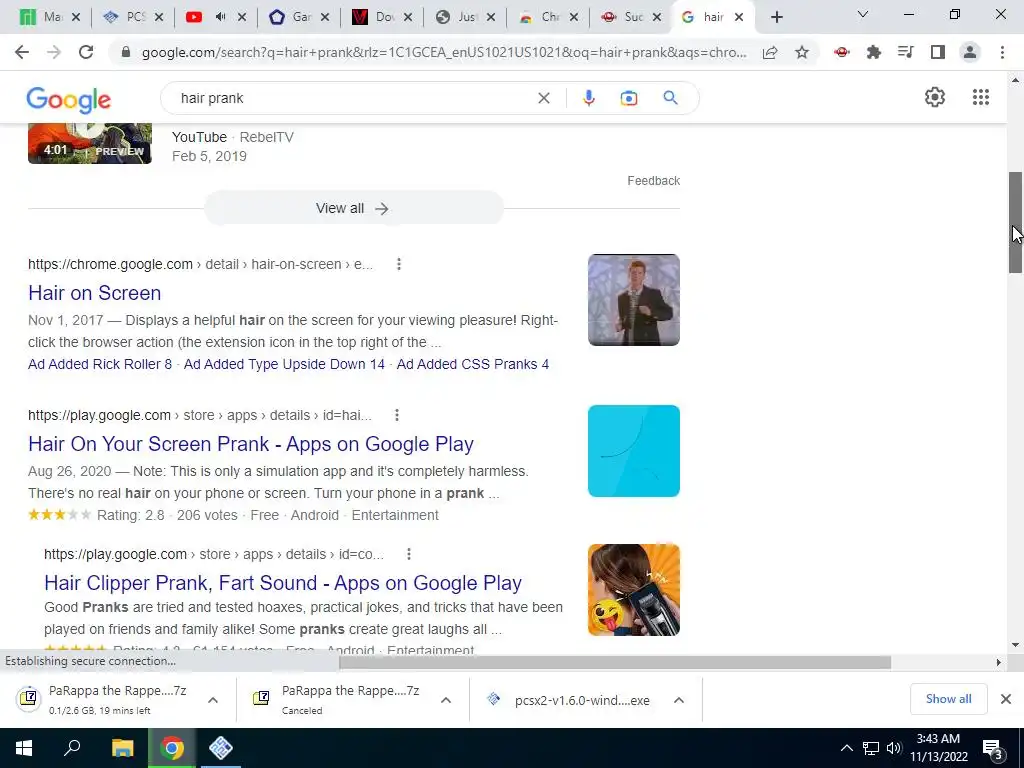The width and height of the screenshot is (1024, 768).
Task: Click the horizontal scrollbar thumb
Action: 615,662
